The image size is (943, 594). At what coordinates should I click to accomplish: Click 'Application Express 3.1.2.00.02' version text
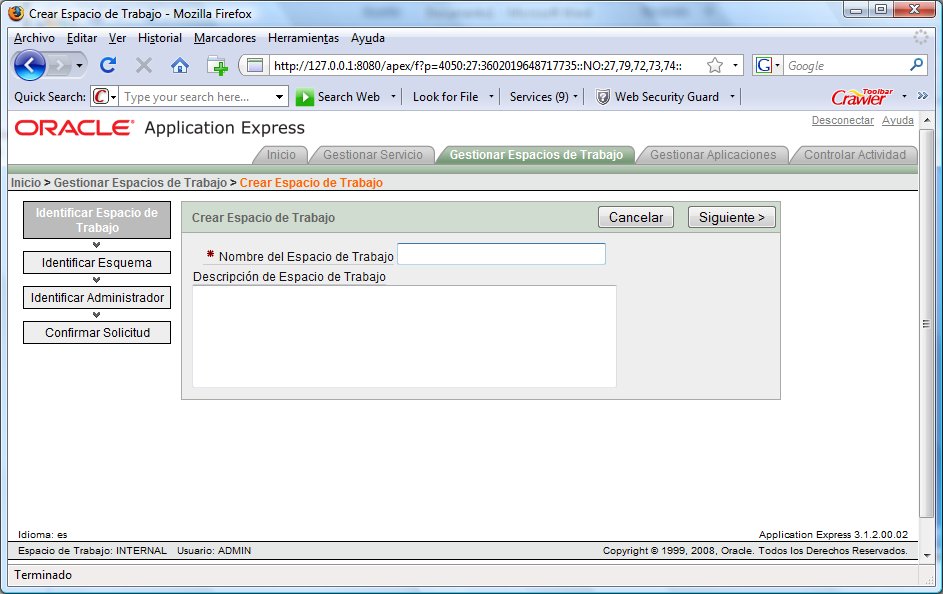click(833, 534)
